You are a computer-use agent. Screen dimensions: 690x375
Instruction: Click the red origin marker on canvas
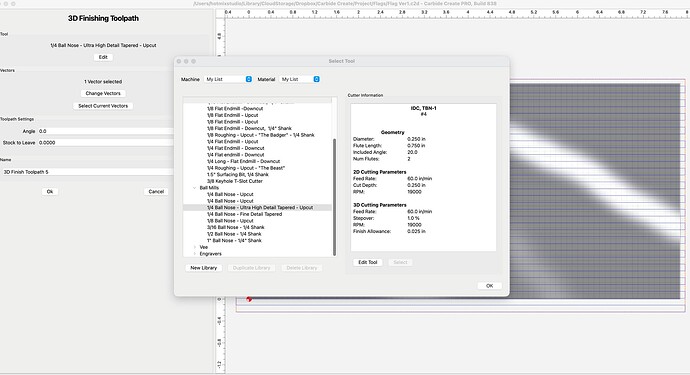pos(249,299)
